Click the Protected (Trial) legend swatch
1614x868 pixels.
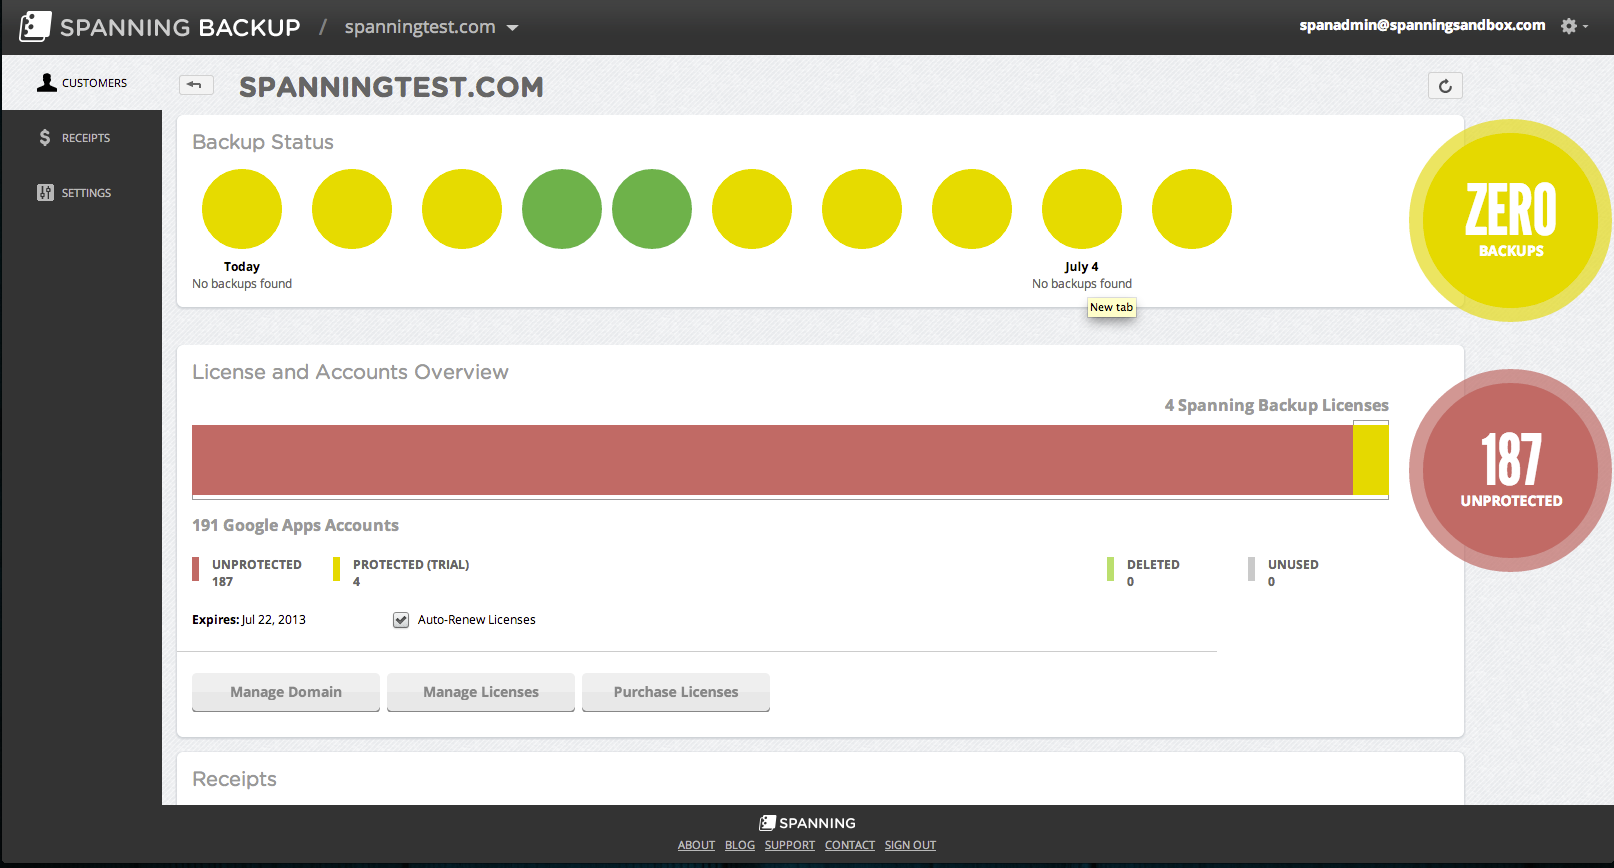[x=337, y=569]
